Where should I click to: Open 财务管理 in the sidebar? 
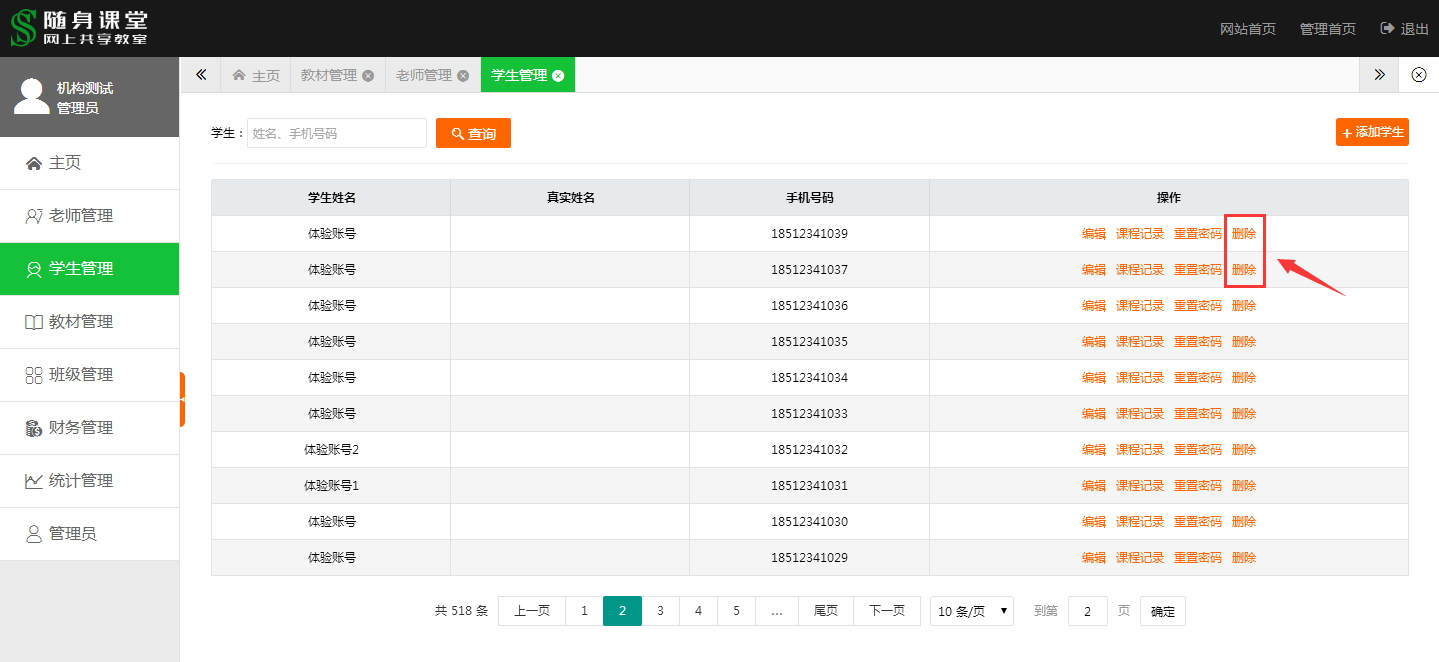tap(80, 428)
